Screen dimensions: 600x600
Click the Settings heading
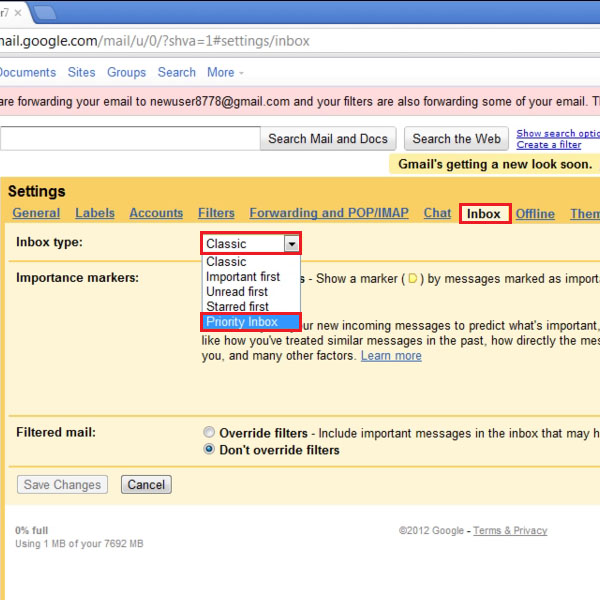(37, 191)
